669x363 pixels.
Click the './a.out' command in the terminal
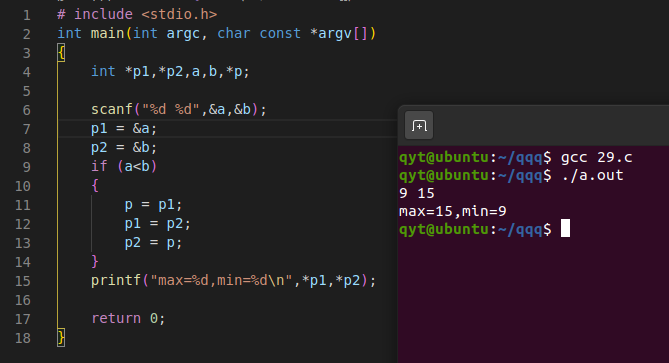click(x=592, y=175)
